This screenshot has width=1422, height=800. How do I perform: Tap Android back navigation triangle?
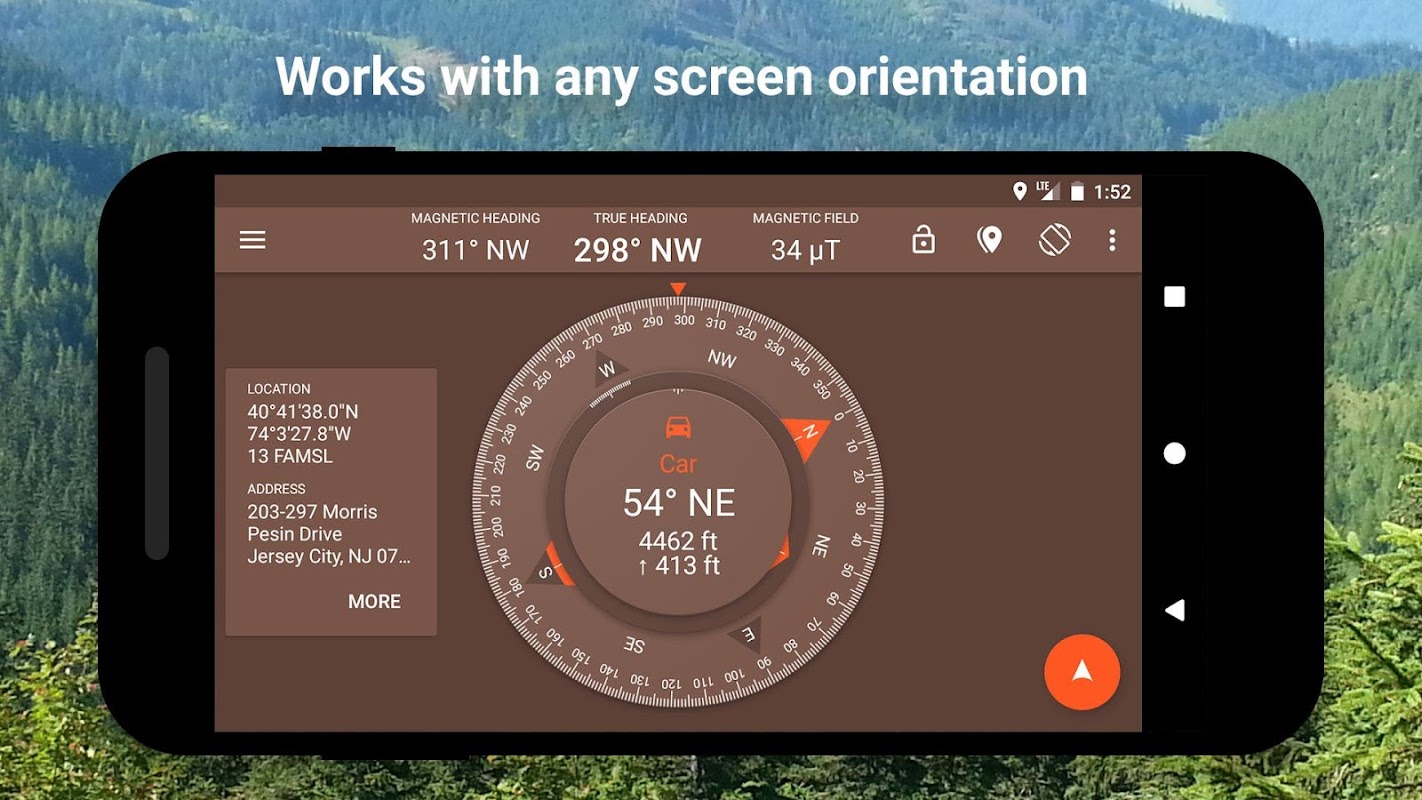click(x=1175, y=610)
